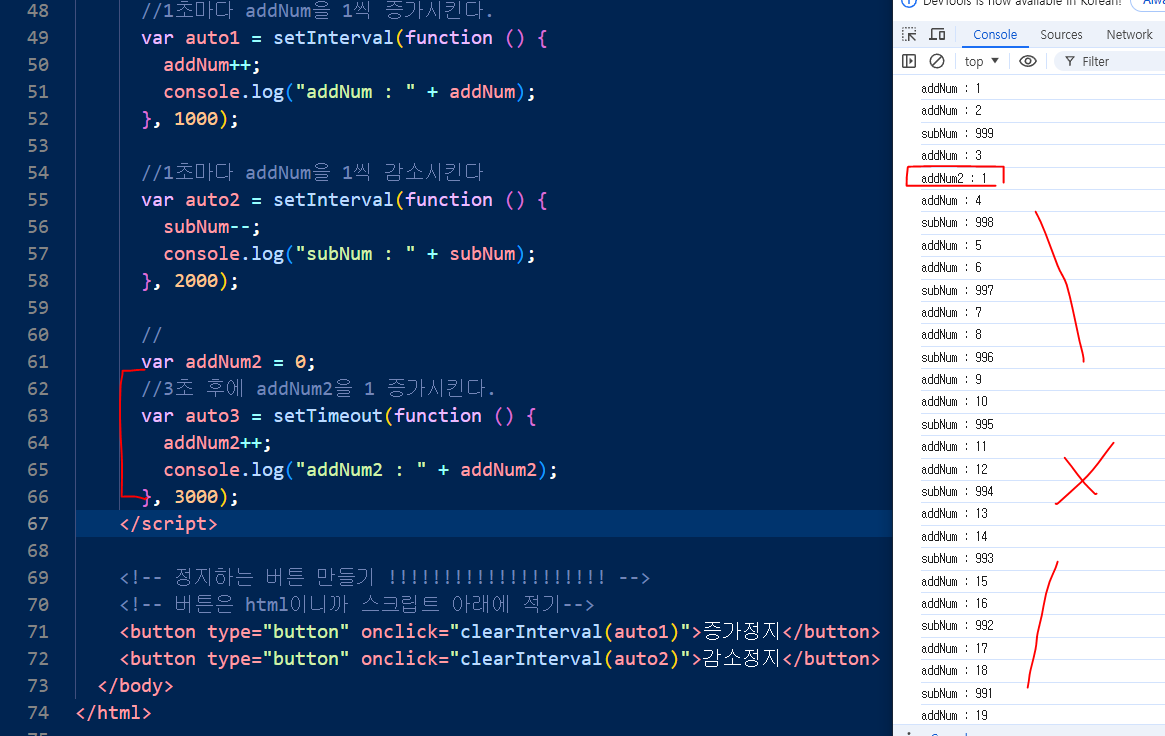This screenshot has height=736, width=1165.
Task: Click editor line number 49
Action: (x=38, y=38)
